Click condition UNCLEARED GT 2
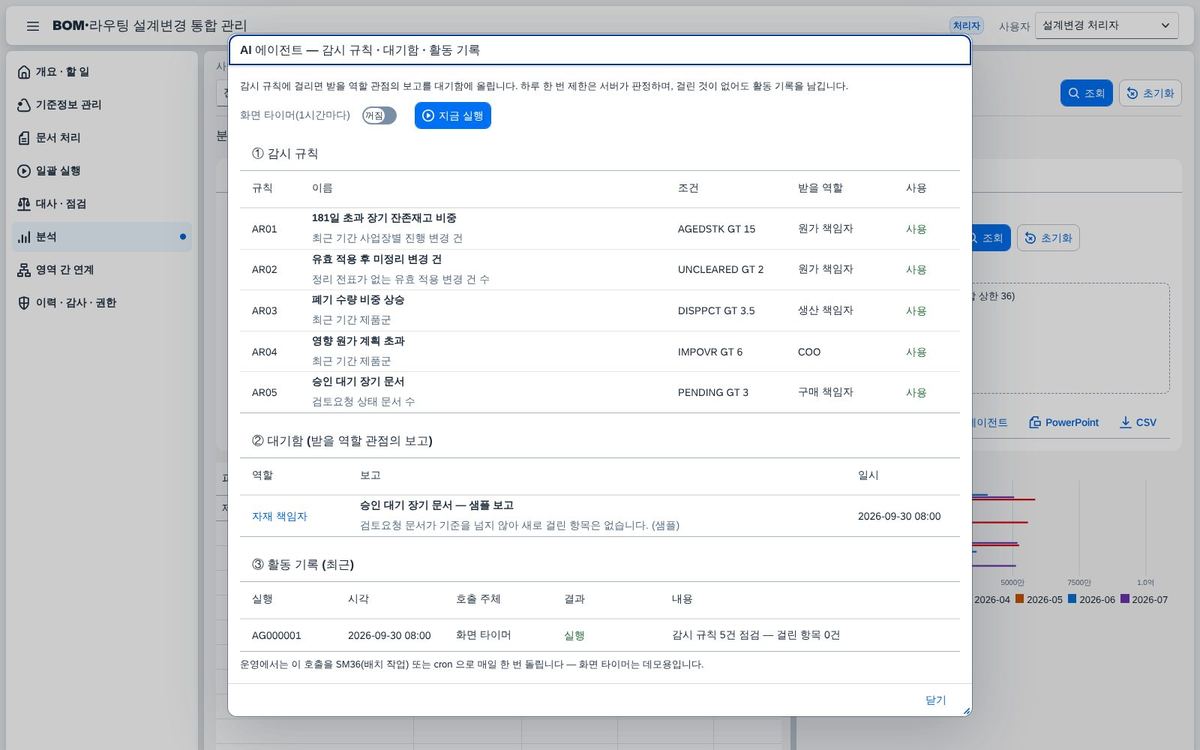The width and height of the screenshot is (1200, 750). [720, 270]
